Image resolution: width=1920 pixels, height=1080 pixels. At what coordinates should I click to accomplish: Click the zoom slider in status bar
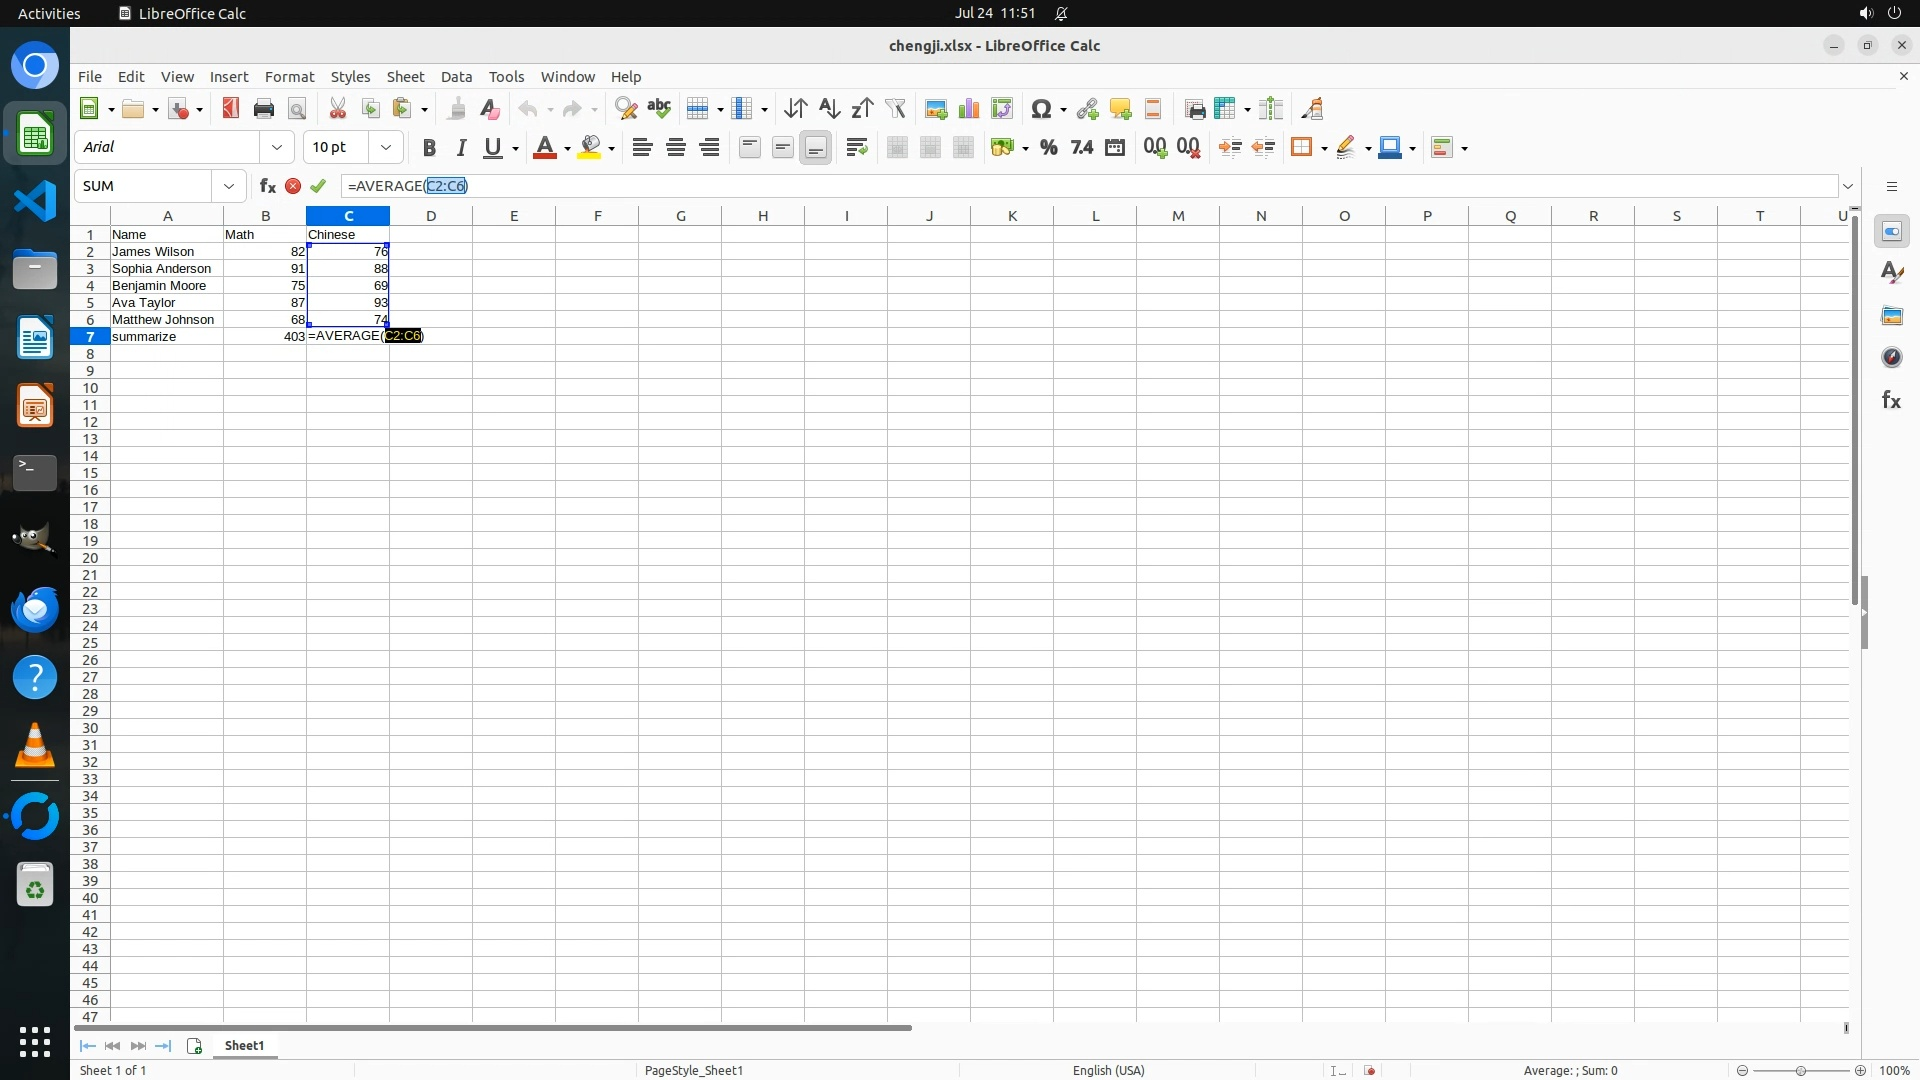(x=1800, y=1071)
